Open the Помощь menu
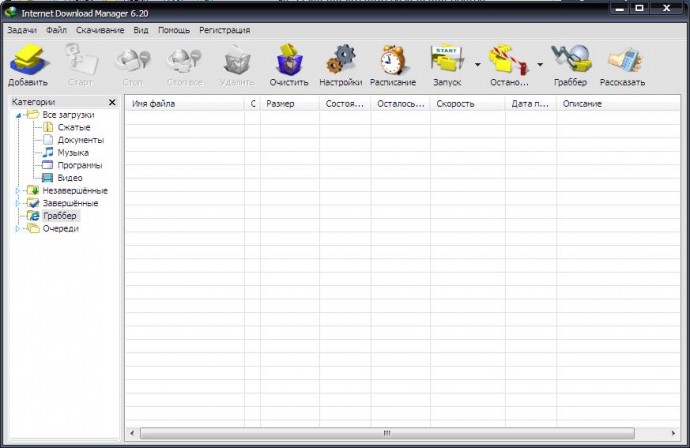Image resolution: width=690 pixels, height=448 pixels. 174,30
